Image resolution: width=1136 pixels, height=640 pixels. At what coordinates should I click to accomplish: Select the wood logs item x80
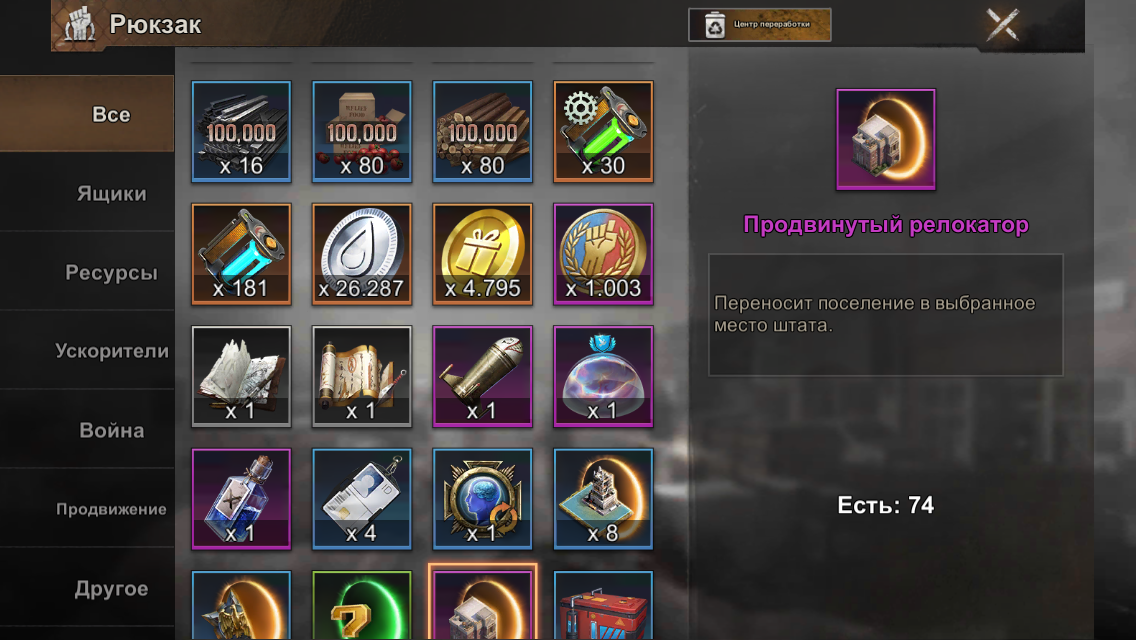(483, 131)
